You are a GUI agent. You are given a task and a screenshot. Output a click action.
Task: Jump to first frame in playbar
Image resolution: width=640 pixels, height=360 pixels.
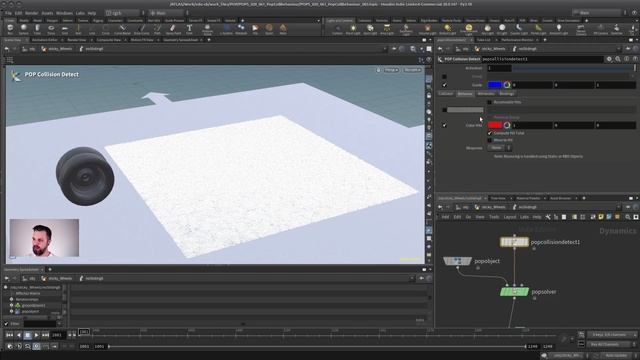pyautogui.click(x=9, y=335)
